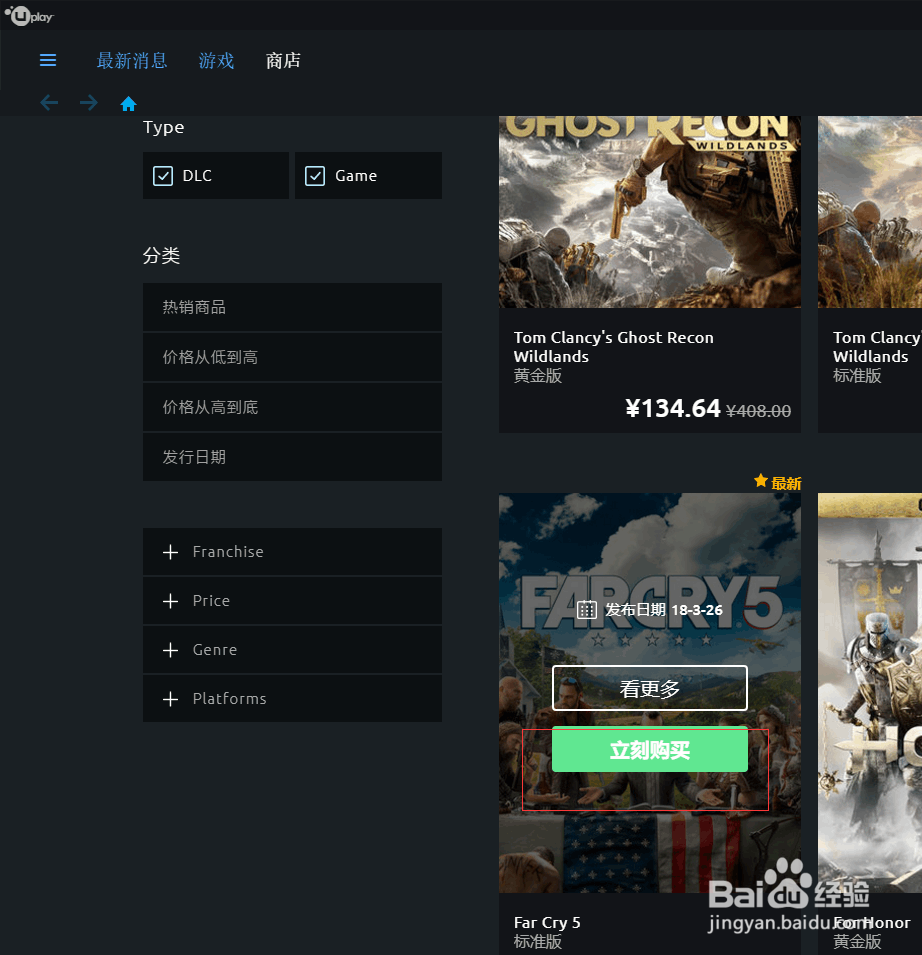The height and width of the screenshot is (955, 922).
Task: Click Tom Clancy's Ghost Recon Wildlands 黄金版 title
Action: click(613, 347)
